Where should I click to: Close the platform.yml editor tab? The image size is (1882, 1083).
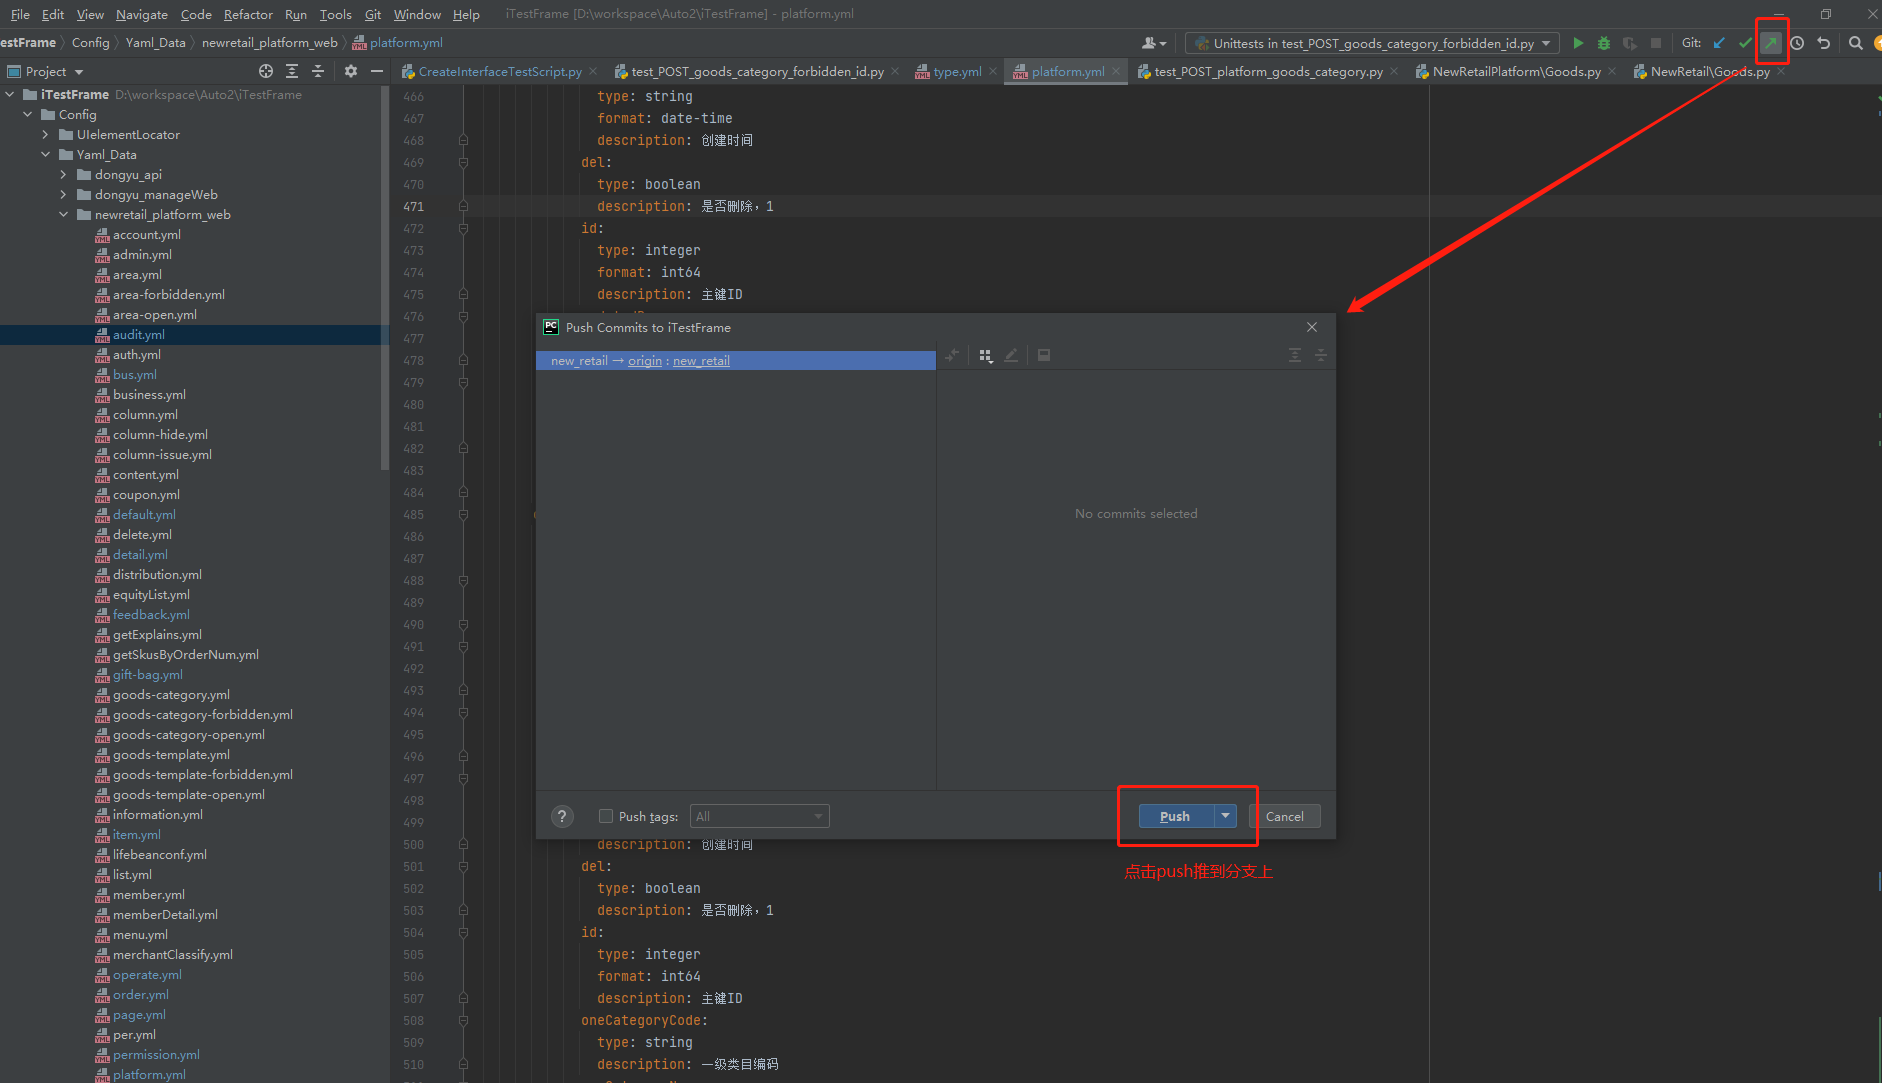tap(1116, 71)
